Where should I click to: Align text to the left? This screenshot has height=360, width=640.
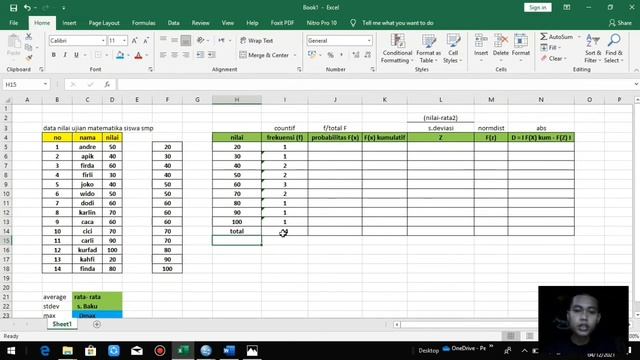(x=163, y=55)
